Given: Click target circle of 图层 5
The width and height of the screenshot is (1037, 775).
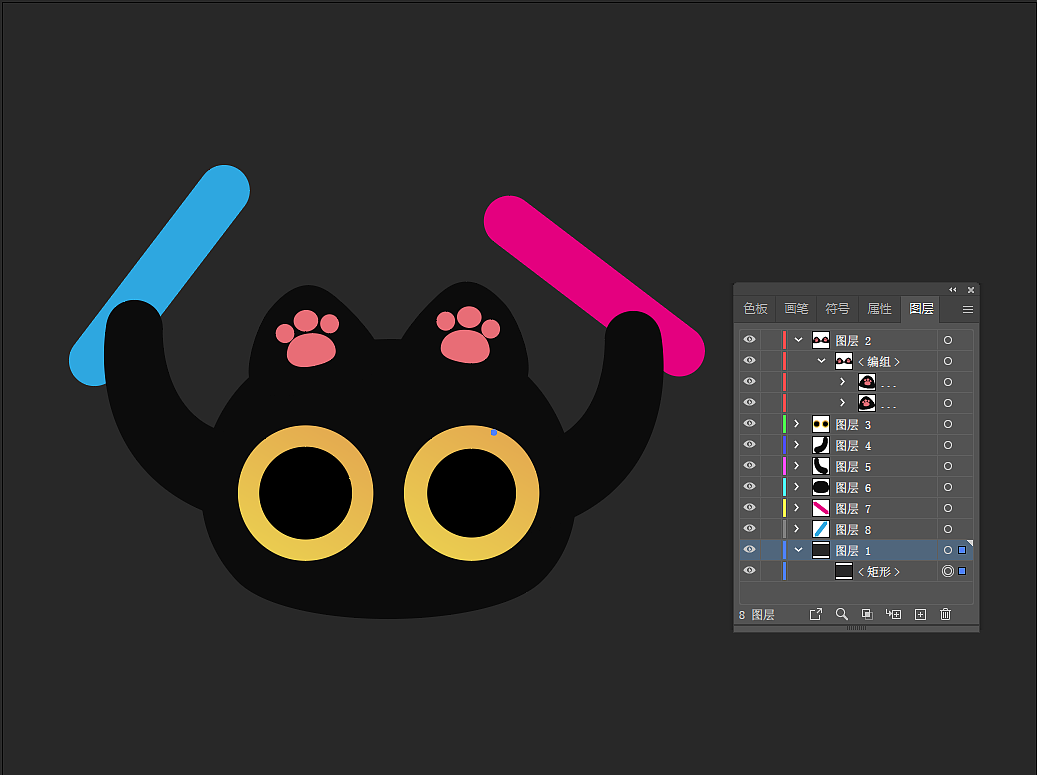Looking at the screenshot, I should 948,466.
